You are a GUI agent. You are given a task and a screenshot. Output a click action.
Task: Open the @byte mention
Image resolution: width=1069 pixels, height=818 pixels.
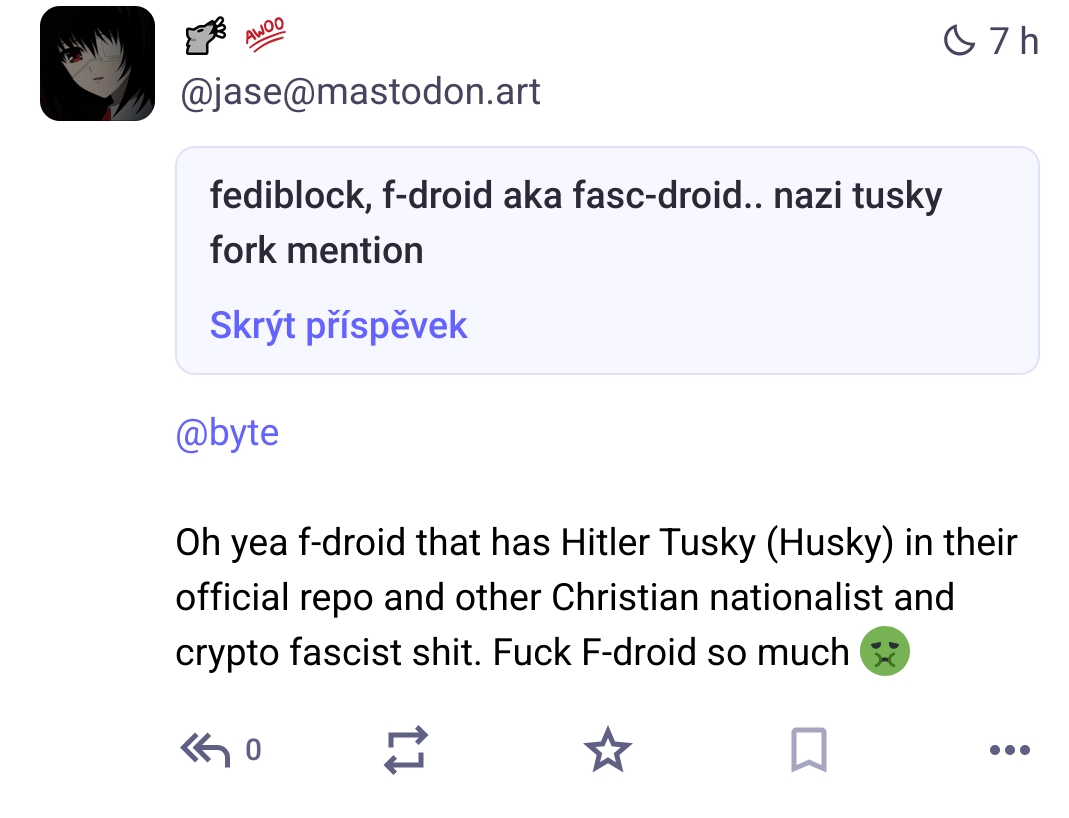click(x=227, y=433)
